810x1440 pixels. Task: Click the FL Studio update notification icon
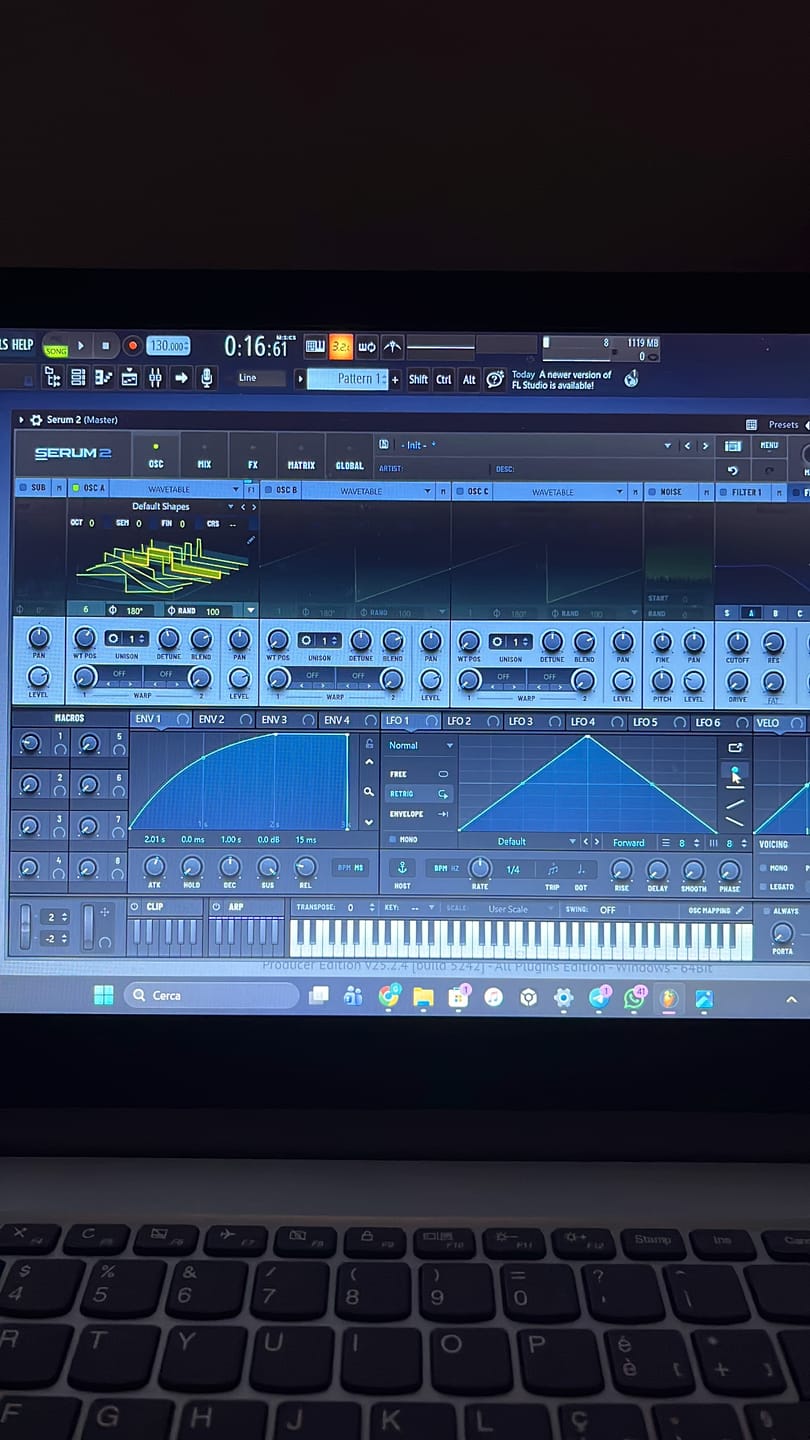click(x=631, y=379)
